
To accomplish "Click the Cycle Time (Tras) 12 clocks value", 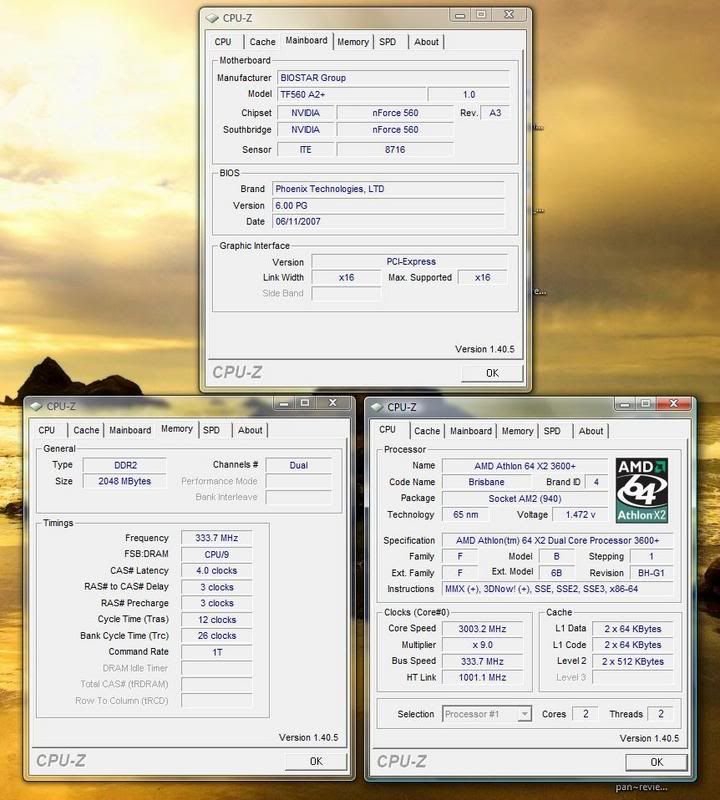I will click(217, 620).
